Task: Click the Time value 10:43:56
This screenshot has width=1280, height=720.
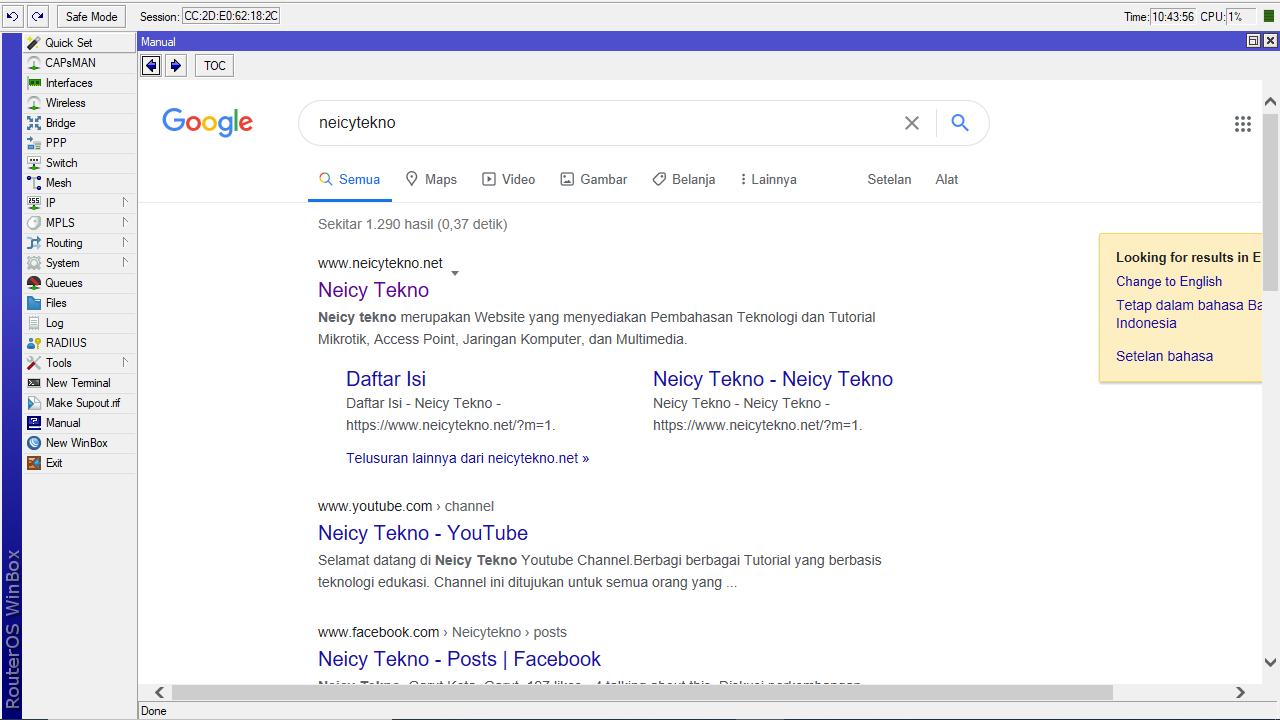Action: (1172, 16)
